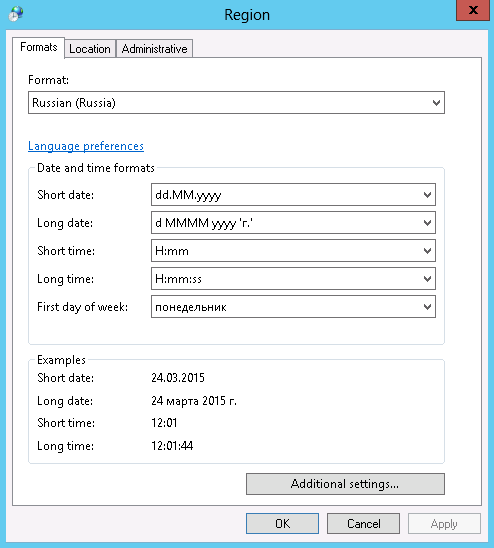This screenshot has width=494, height=548.
Task: Click the Cancel button
Action: [x=363, y=524]
